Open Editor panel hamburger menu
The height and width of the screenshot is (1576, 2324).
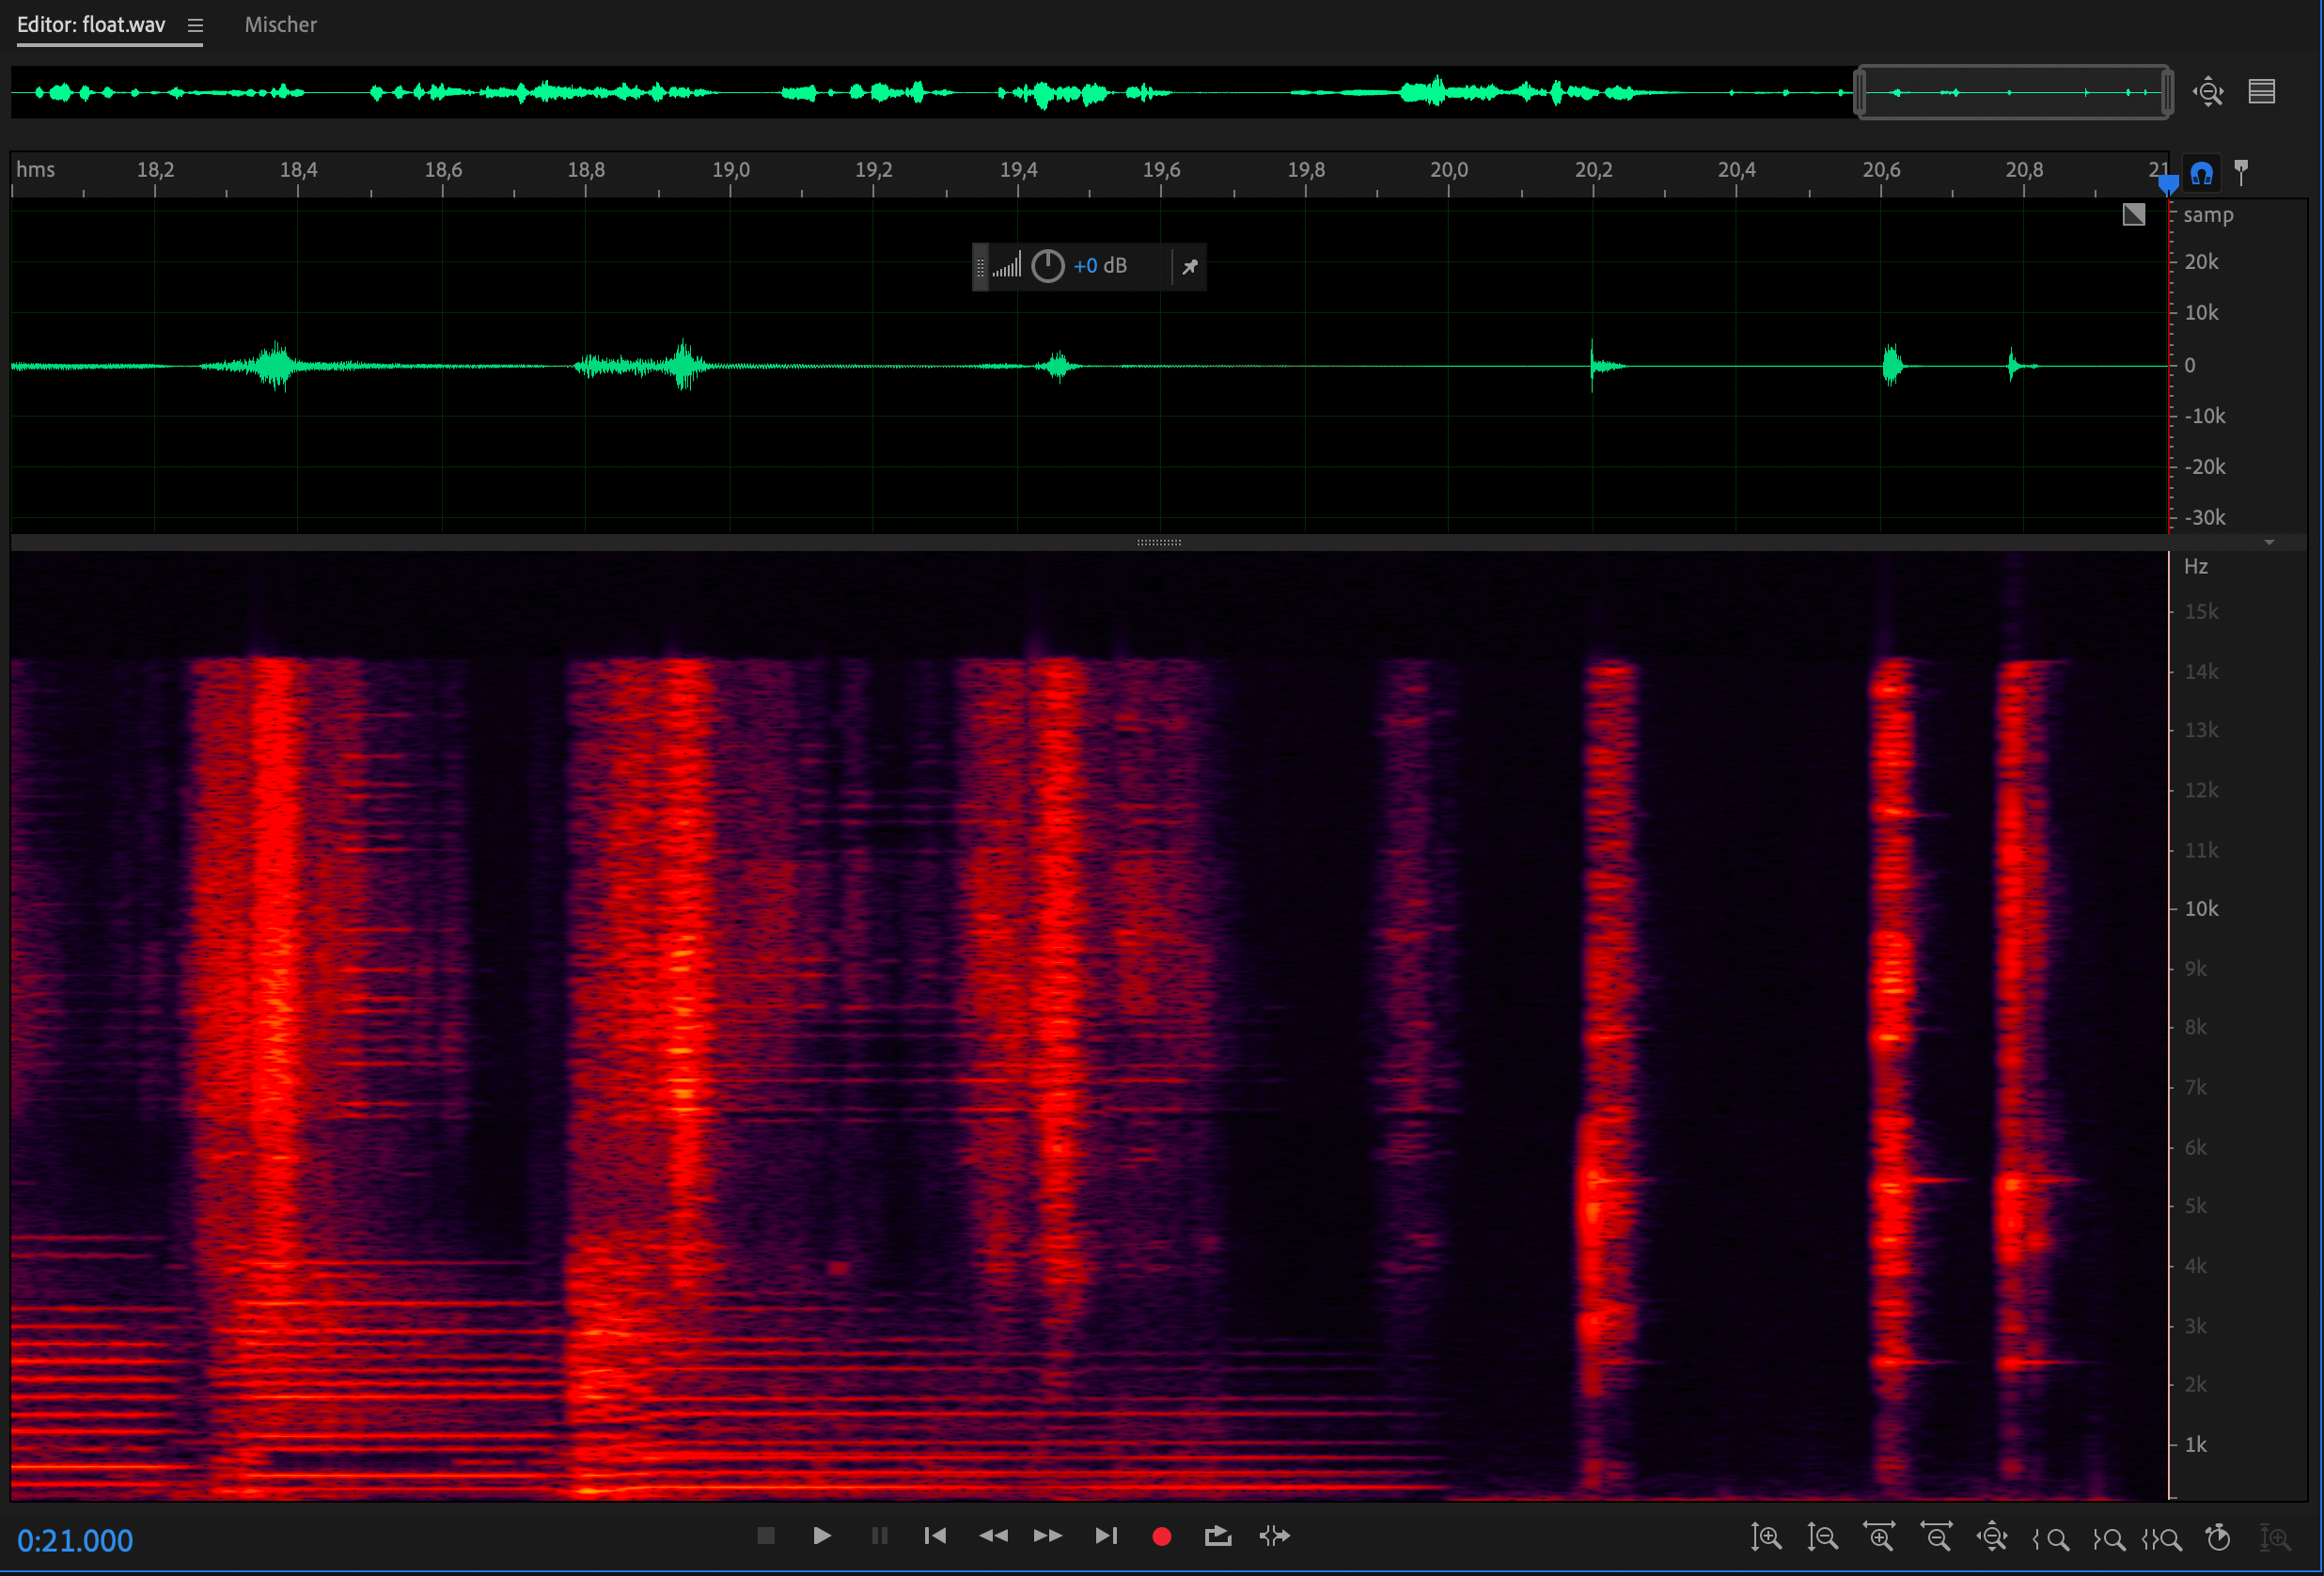pos(195,25)
